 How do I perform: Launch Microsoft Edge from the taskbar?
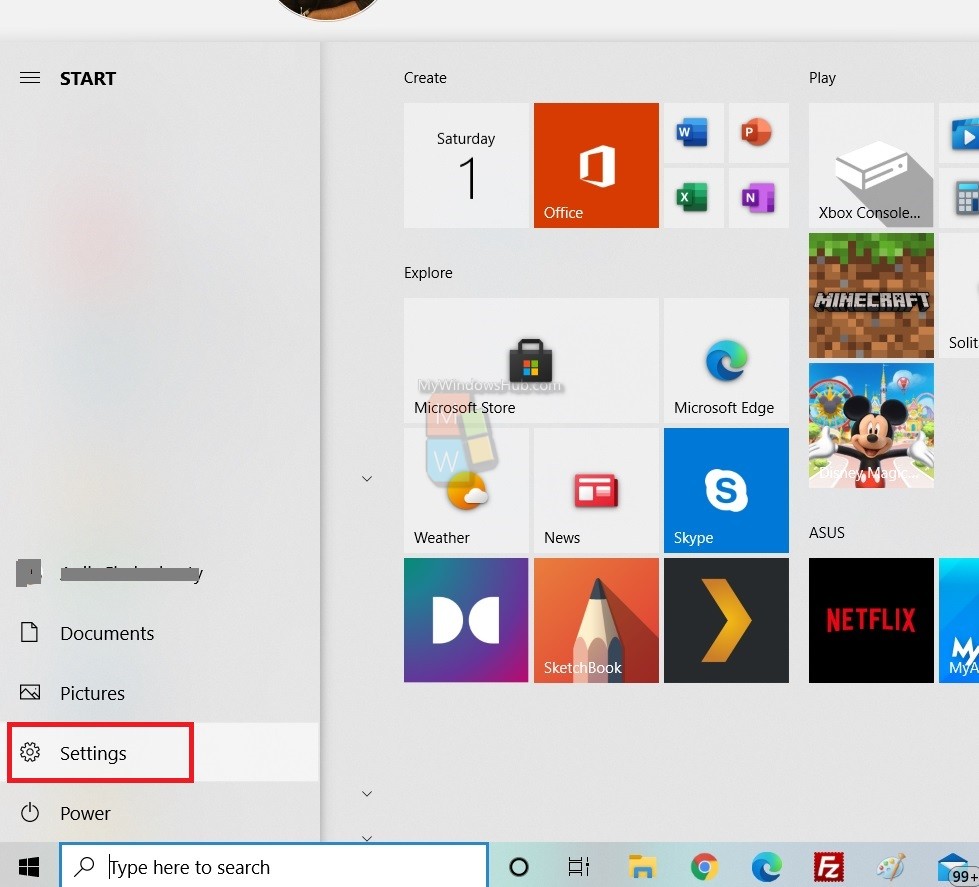coord(767,866)
